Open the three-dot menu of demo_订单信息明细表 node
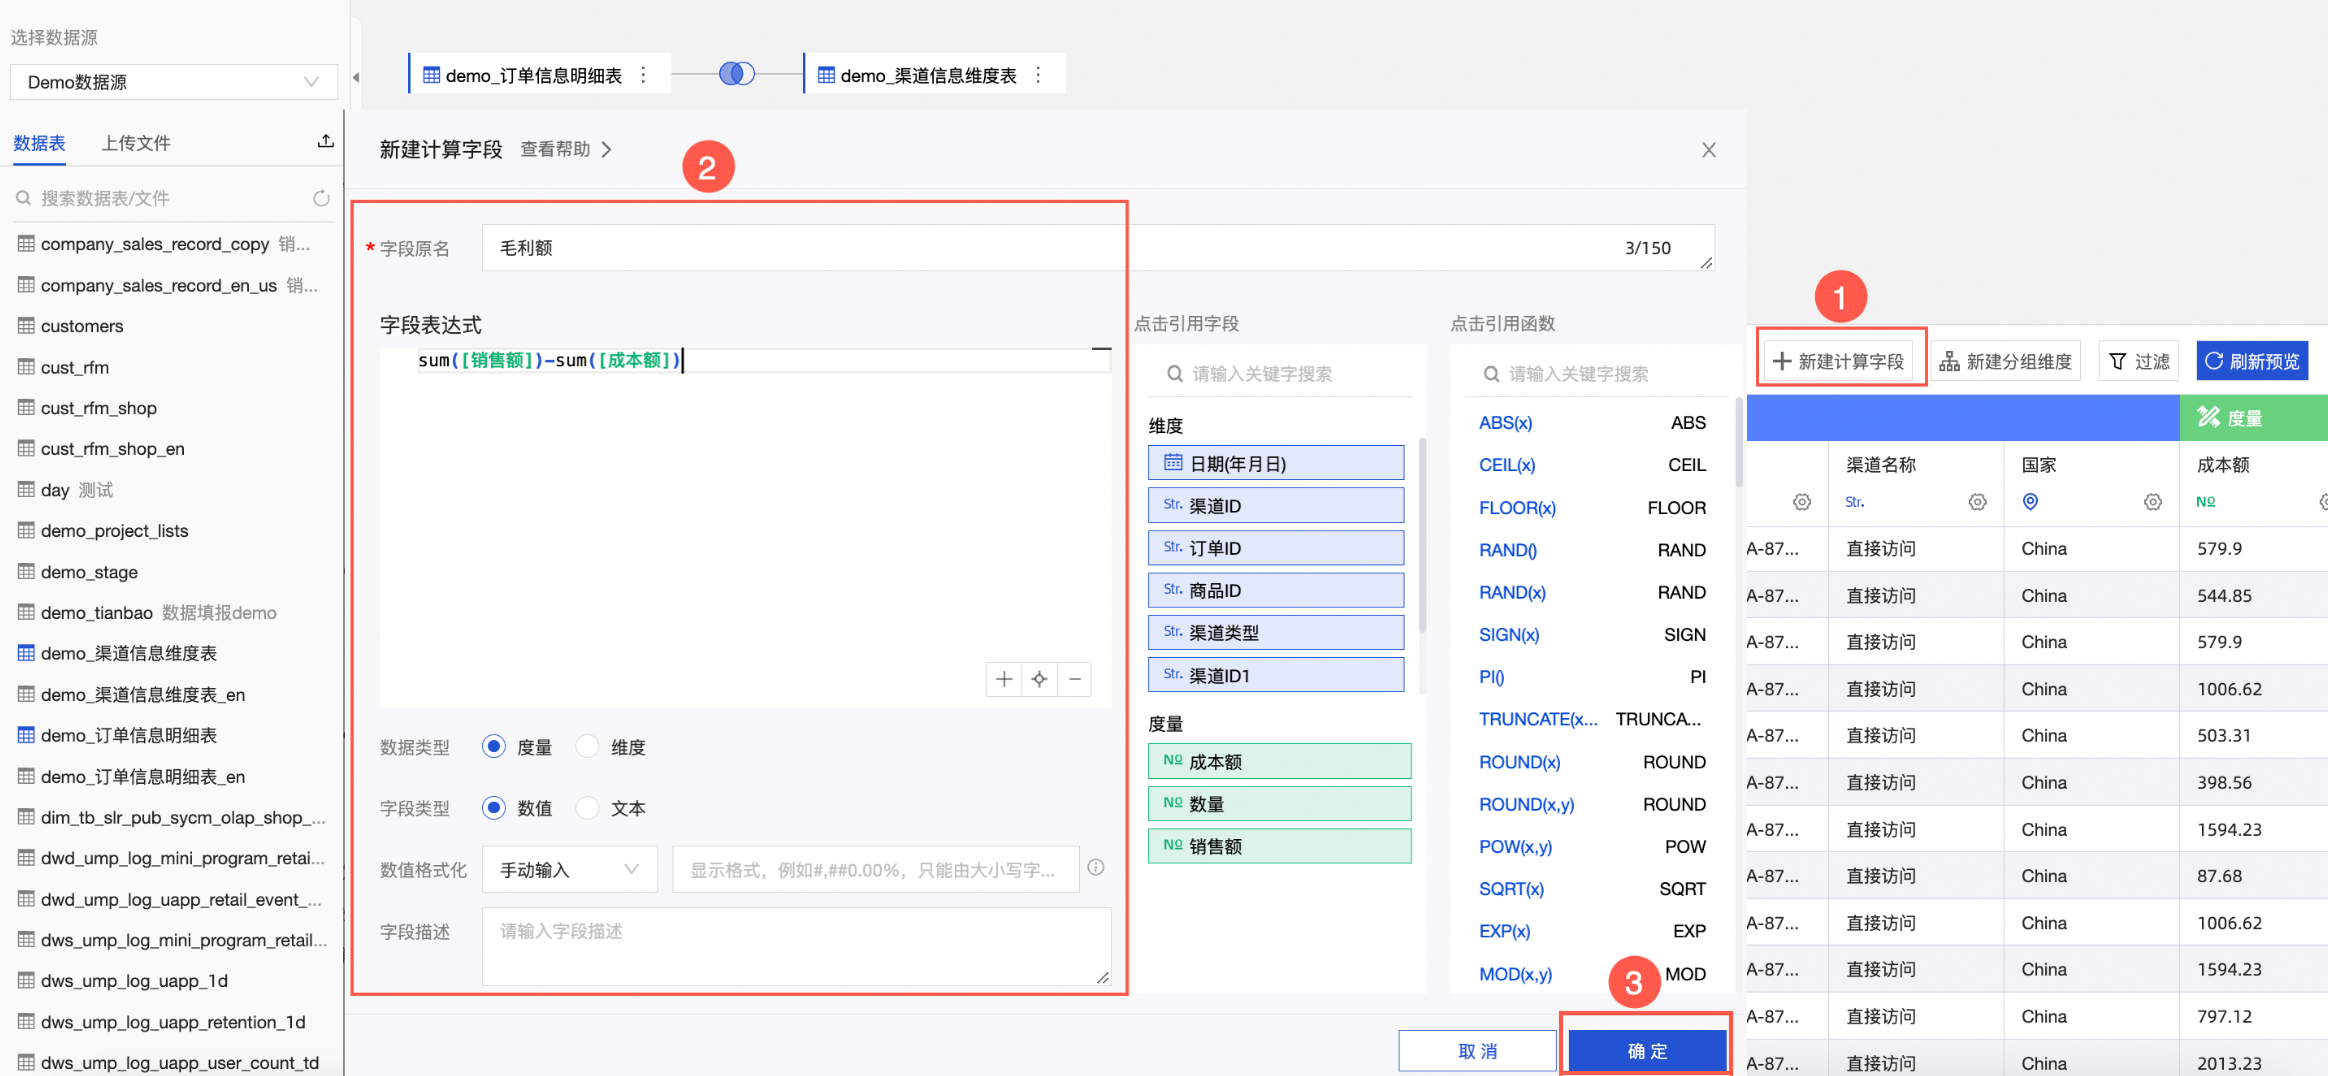The height and width of the screenshot is (1076, 2328). [x=643, y=75]
